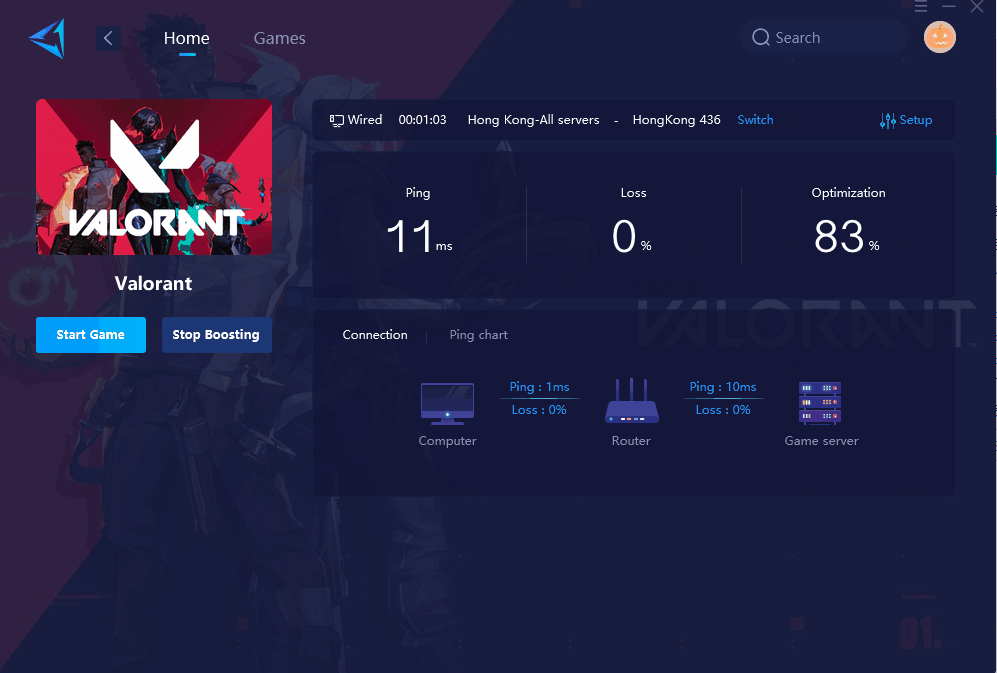997x673 pixels.
Task: Select the Connection tab
Action: click(x=375, y=335)
